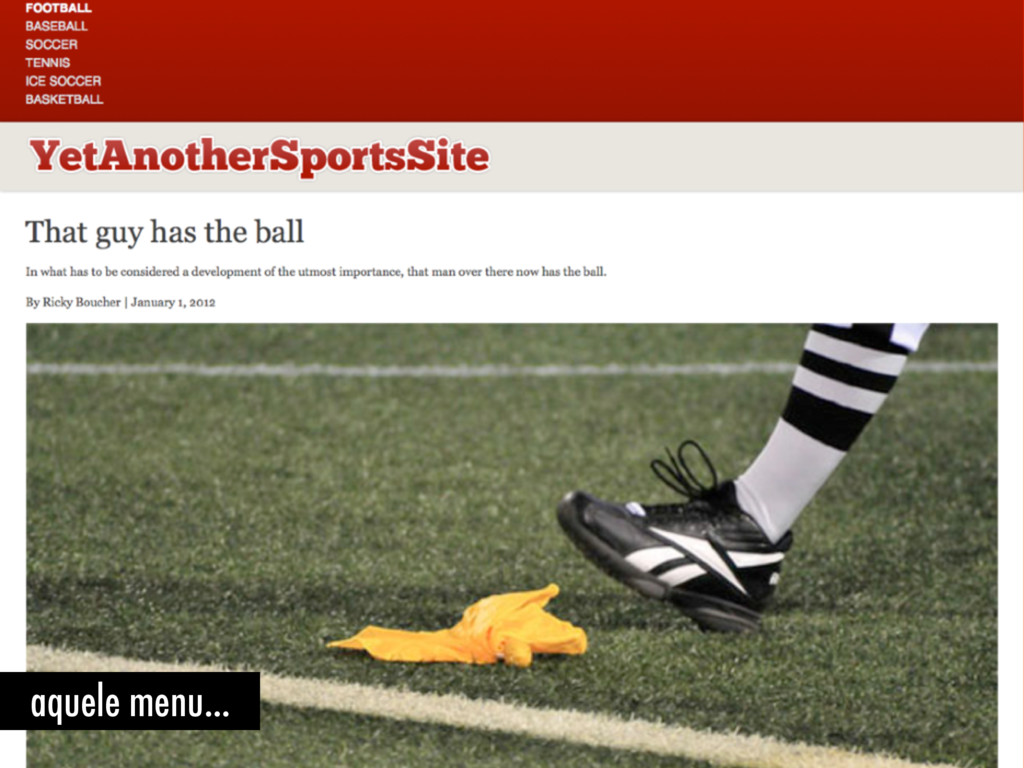Click the January 1, 2012 date
Viewport: 1024px width, 768px height.
[173, 302]
